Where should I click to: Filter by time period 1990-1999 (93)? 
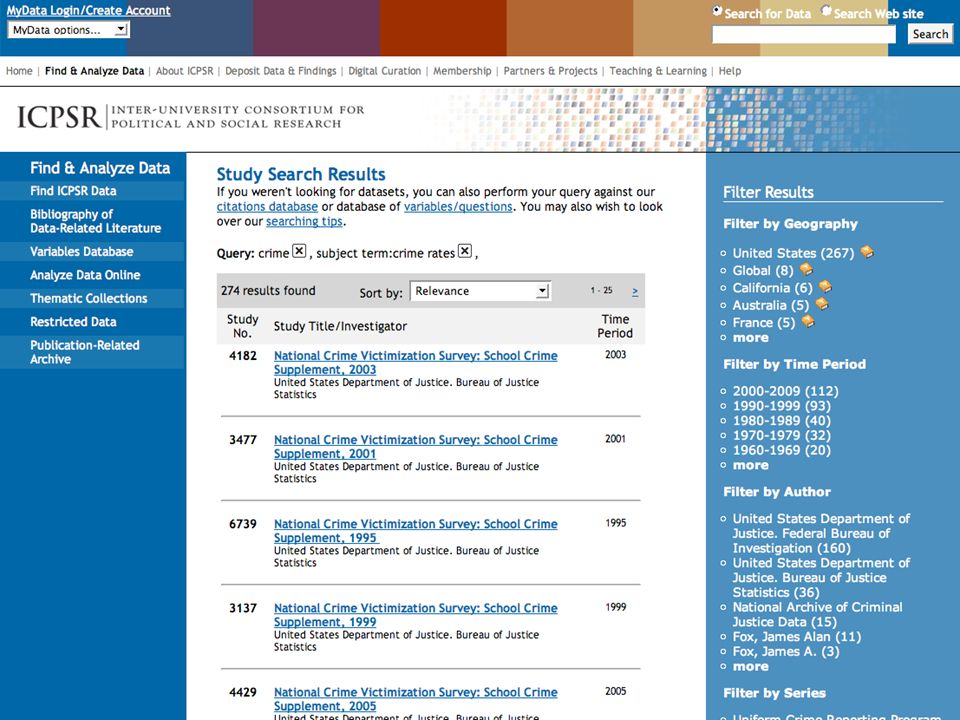[x=782, y=406]
